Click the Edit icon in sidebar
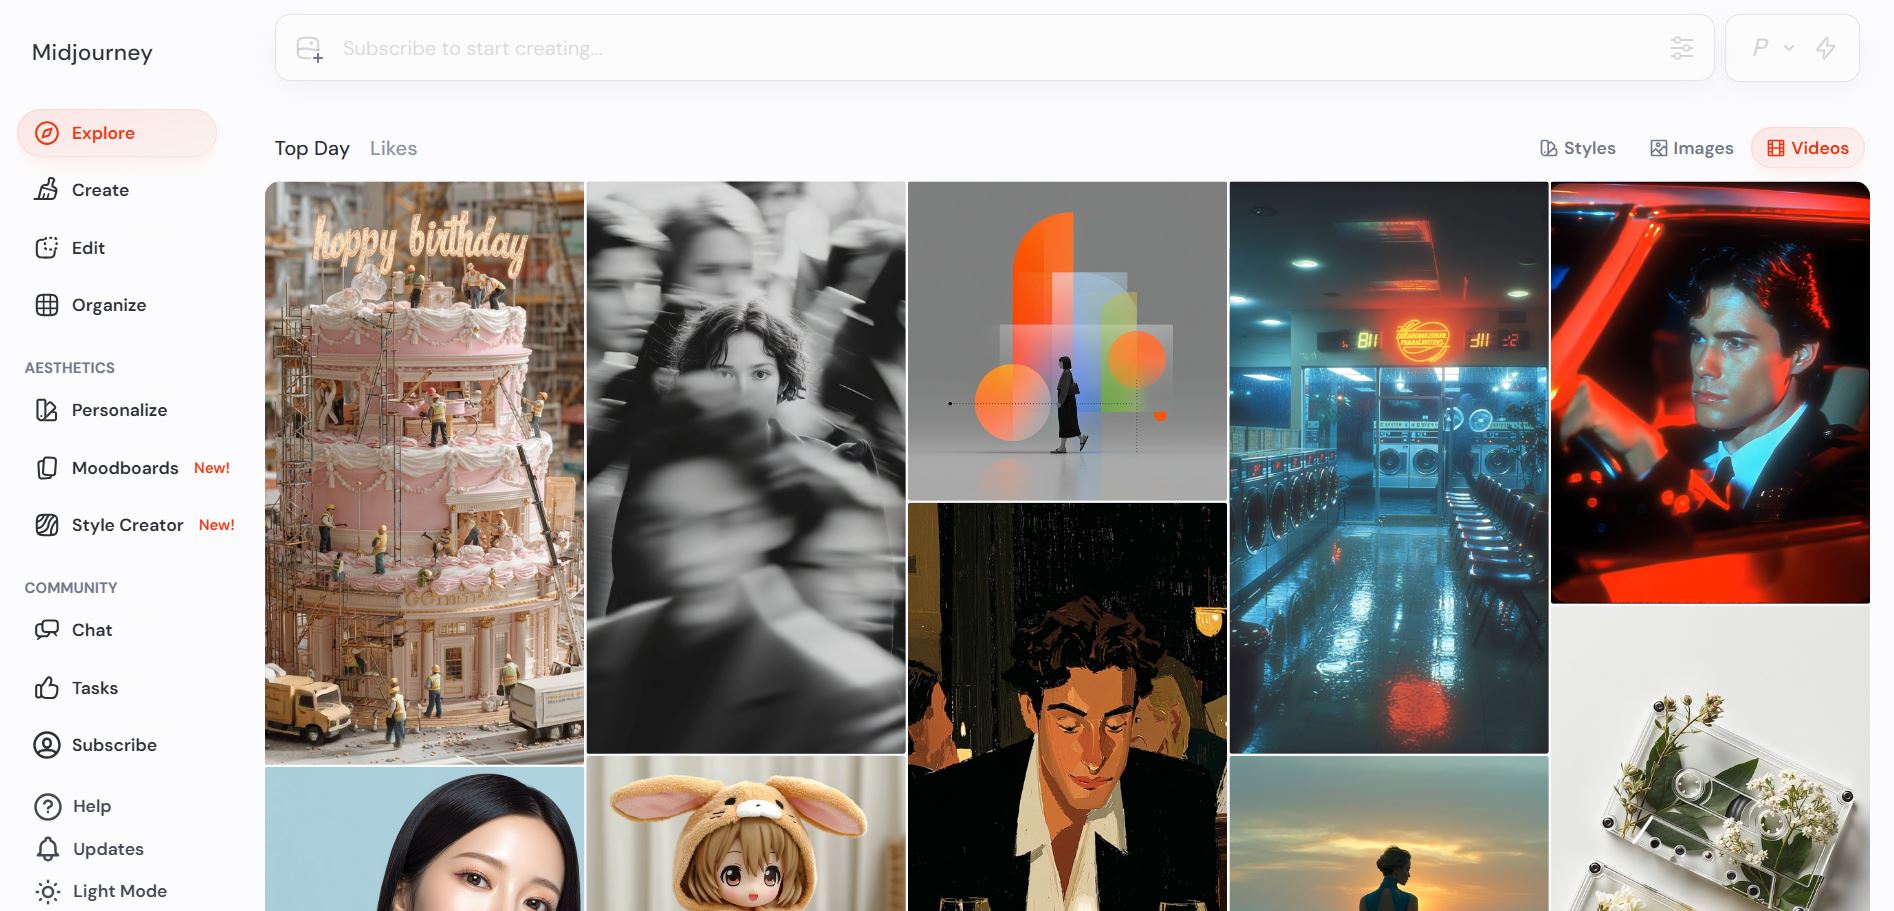 (47, 248)
